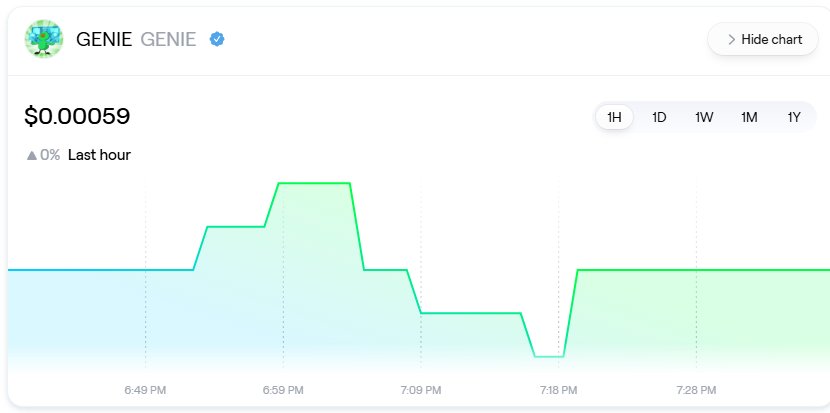Click the 7:28 PM time axis label
This screenshot has width=830, height=413.
point(696,389)
